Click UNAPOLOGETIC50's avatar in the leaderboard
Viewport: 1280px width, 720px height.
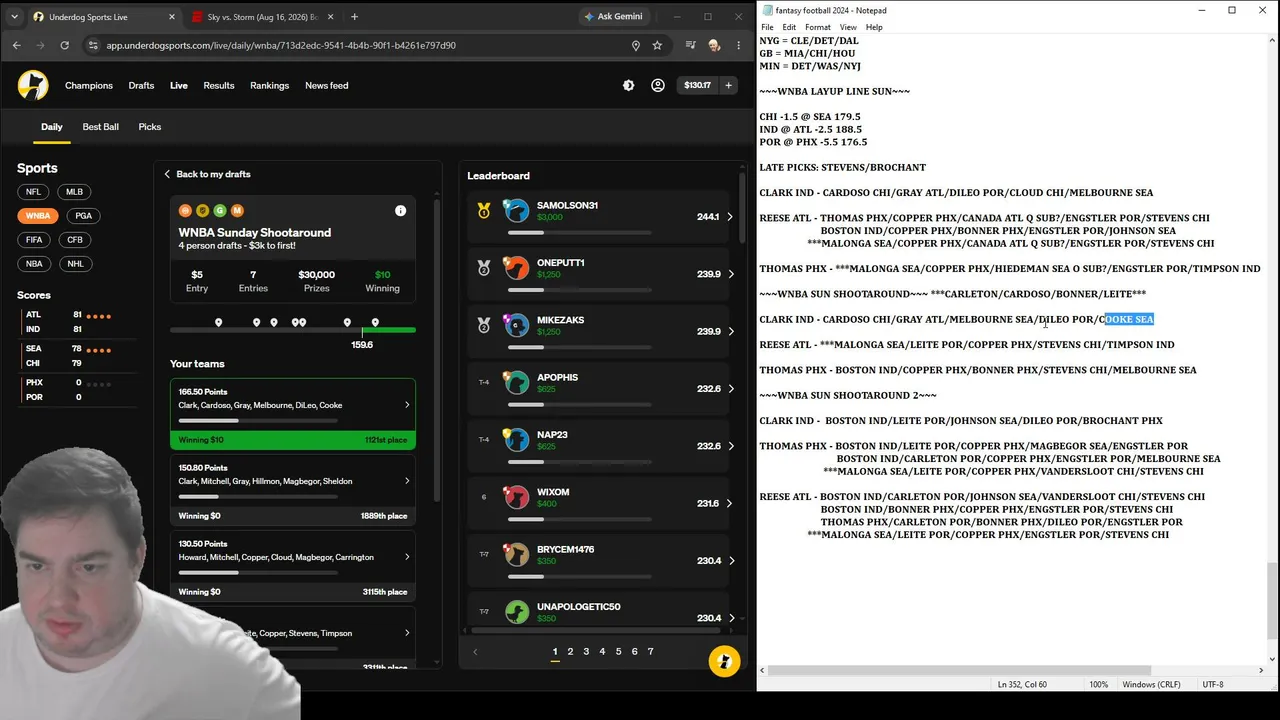[x=516, y=612]
